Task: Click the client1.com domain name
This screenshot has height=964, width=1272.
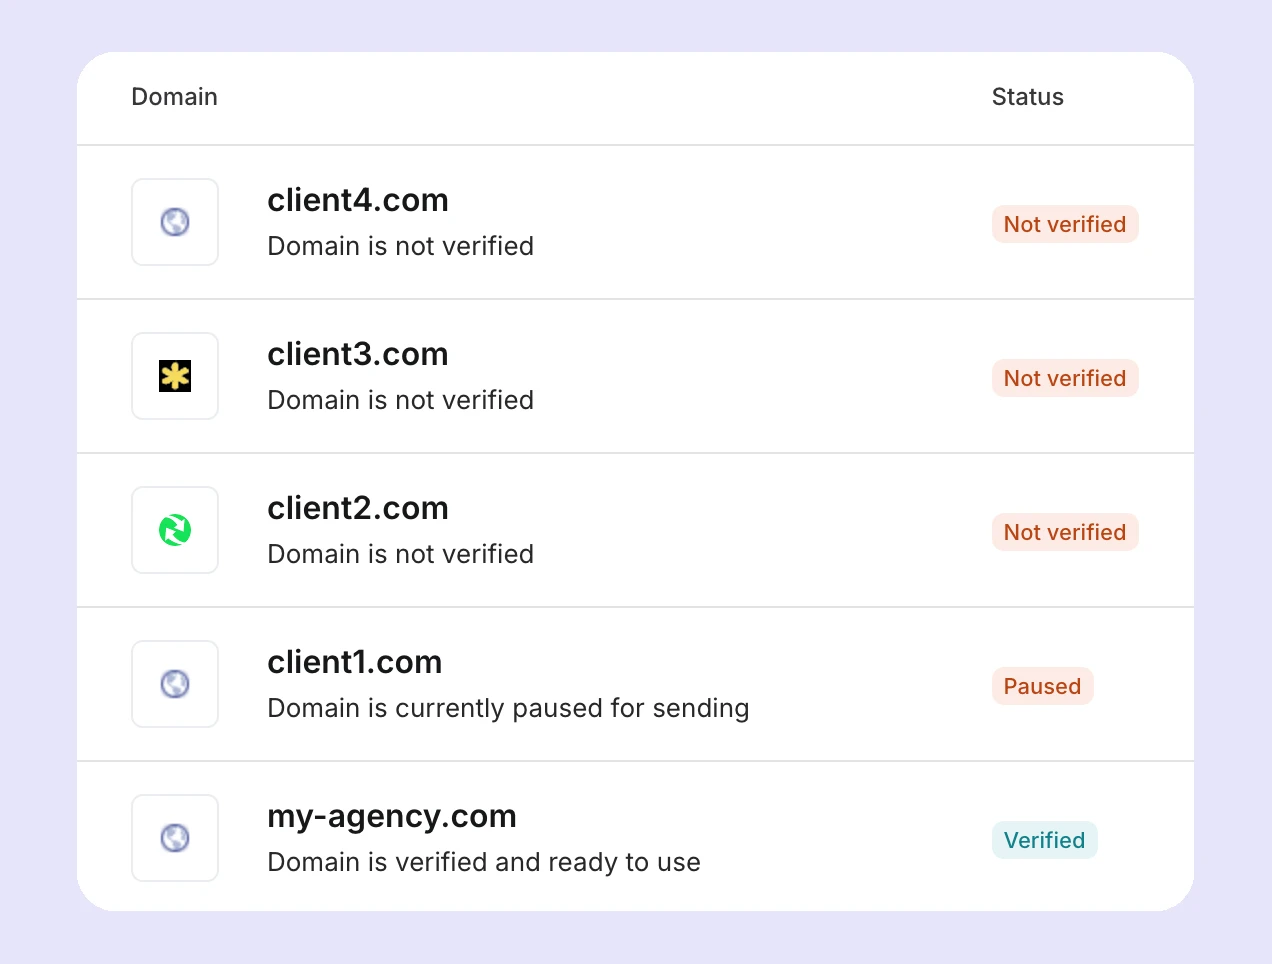Action: (x=354, y=662)
